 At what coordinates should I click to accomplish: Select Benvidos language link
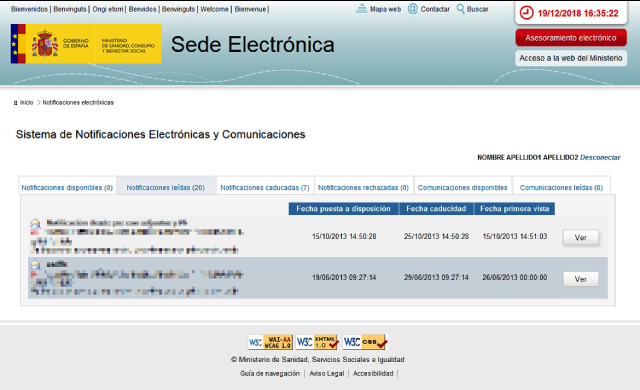click(142, 9)
